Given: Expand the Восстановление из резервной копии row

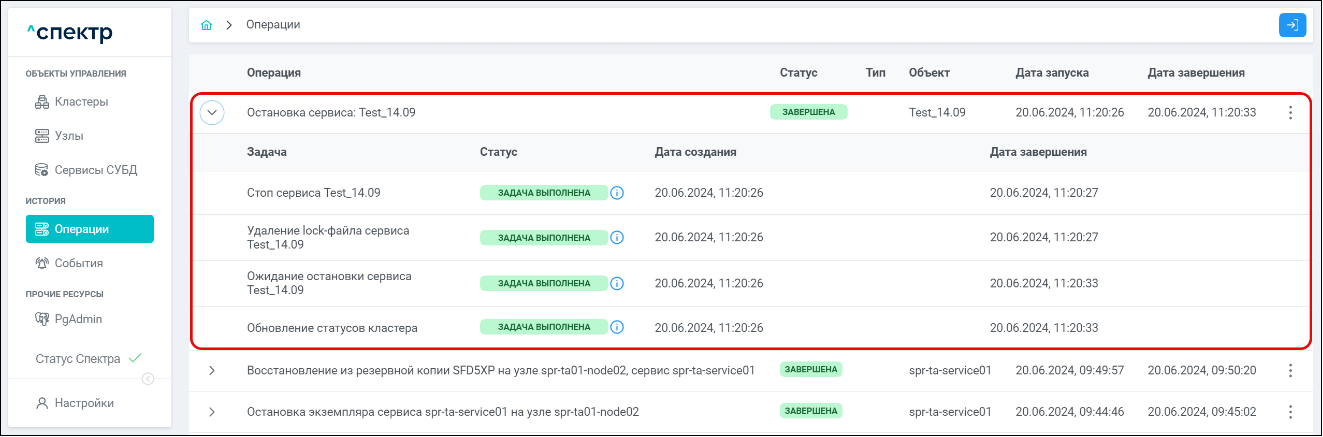Looking at the screenshot, I should coord(212,370).
